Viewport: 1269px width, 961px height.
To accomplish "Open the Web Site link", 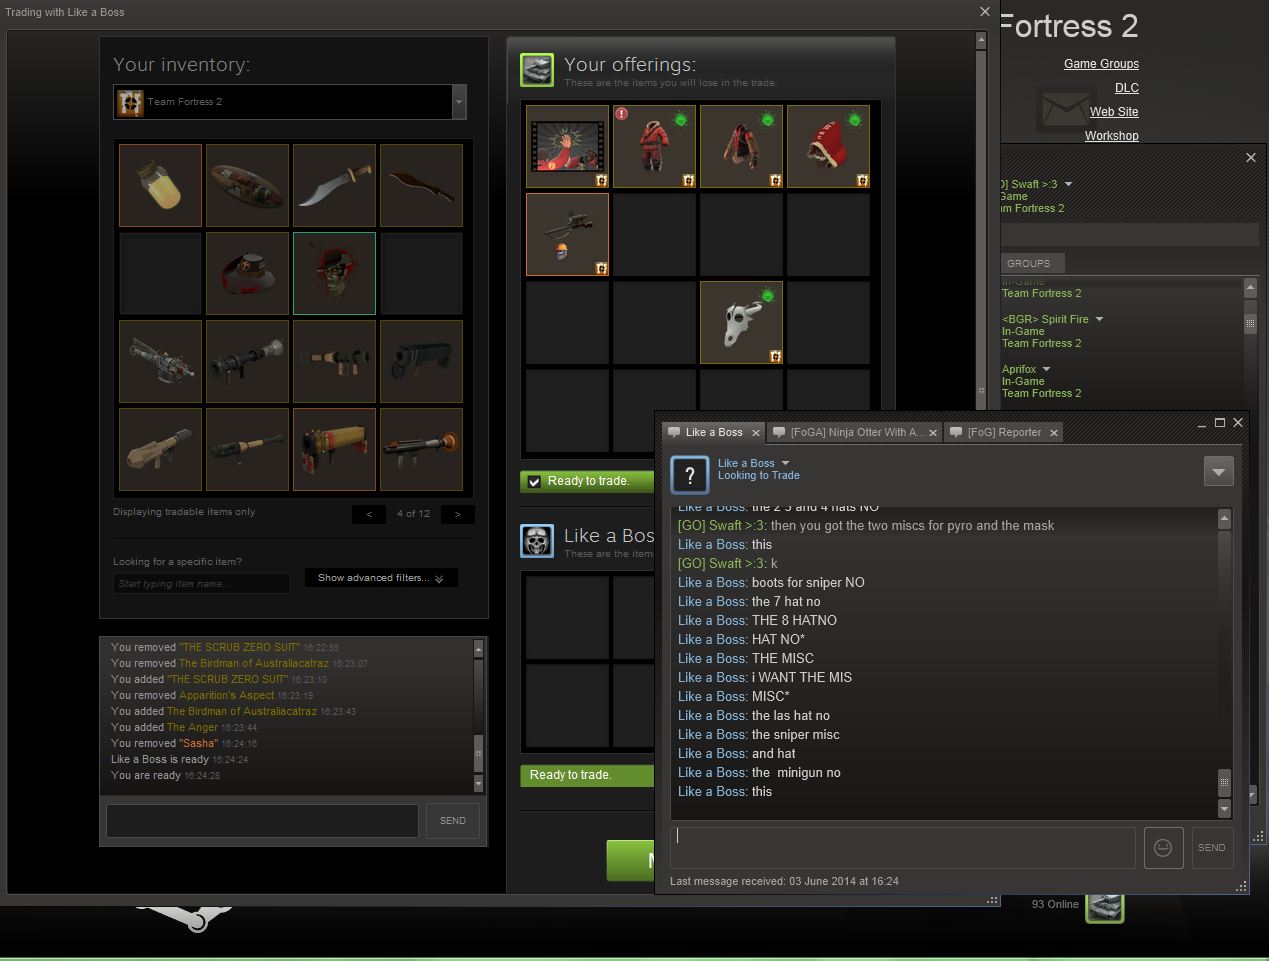I will coord(1114,112).
